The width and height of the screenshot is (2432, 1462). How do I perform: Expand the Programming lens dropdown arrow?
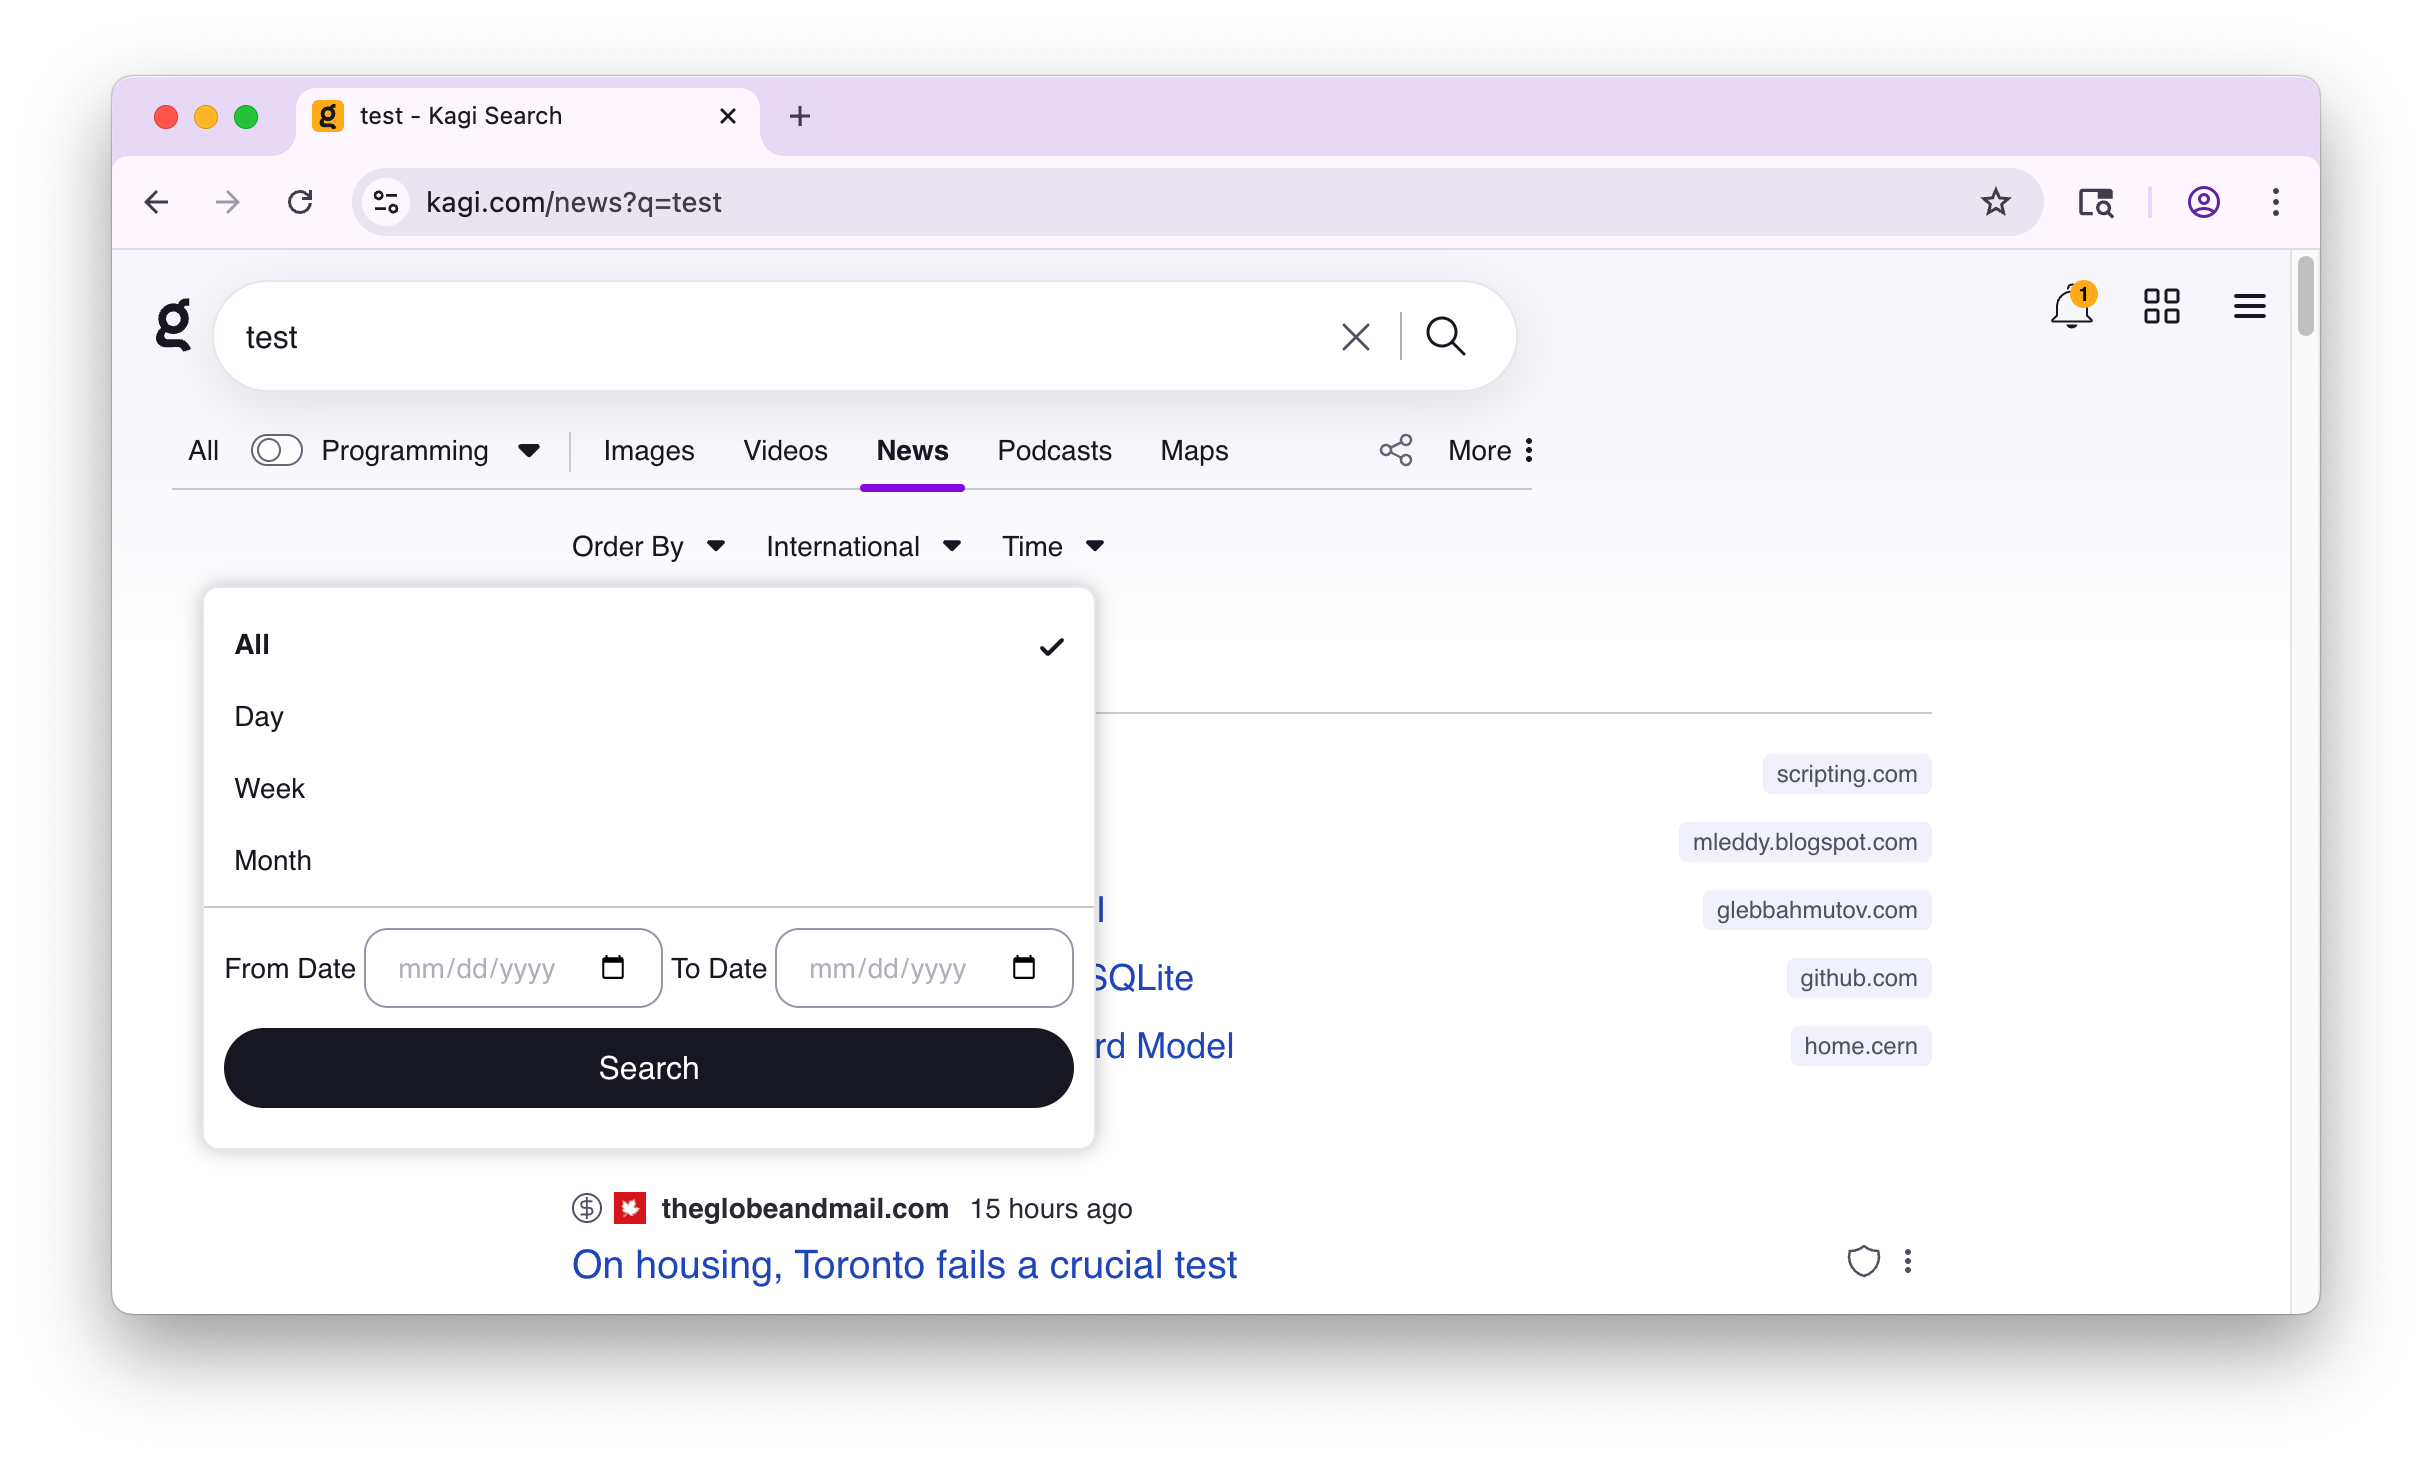529,451
